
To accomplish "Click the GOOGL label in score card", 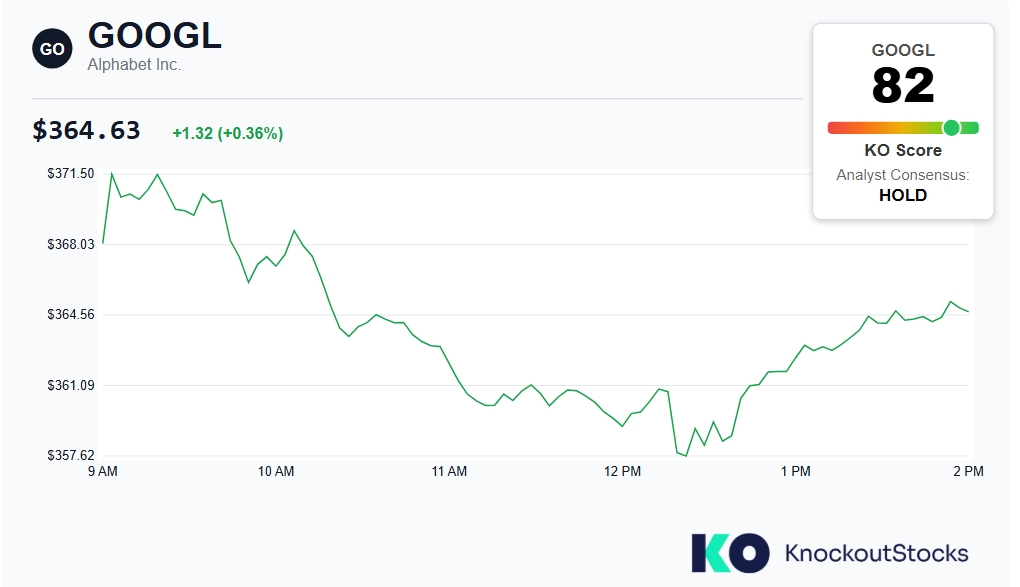I will 903,50.
